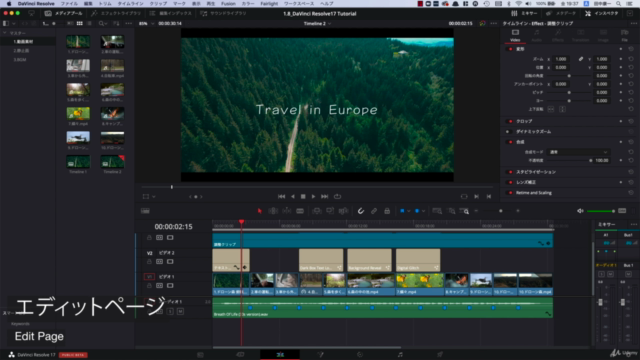Toggle the Inspector panel button
This screenshot has height=360, width=640.
point(602,13)
